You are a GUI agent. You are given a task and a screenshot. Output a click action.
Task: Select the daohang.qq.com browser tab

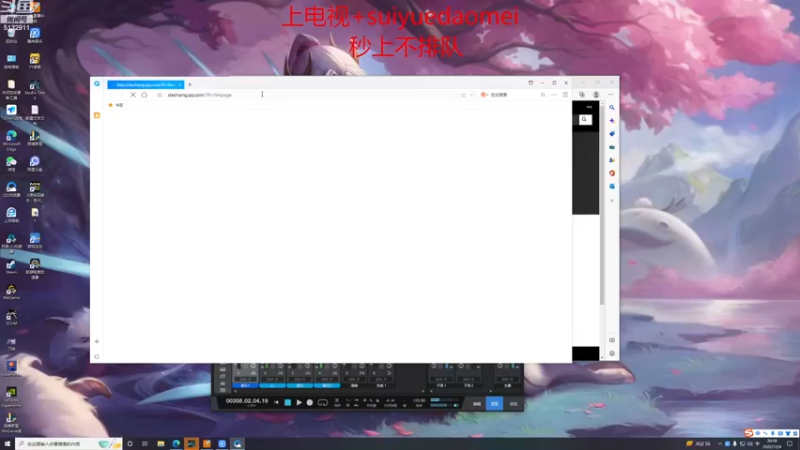tap(145, 85)
